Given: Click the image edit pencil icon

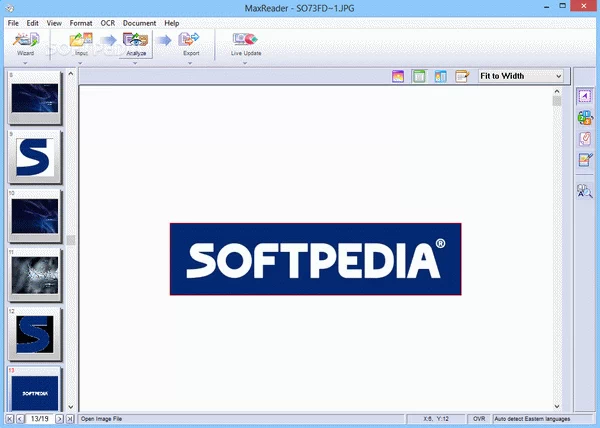Looking at the screenshot, I should 585,160.
